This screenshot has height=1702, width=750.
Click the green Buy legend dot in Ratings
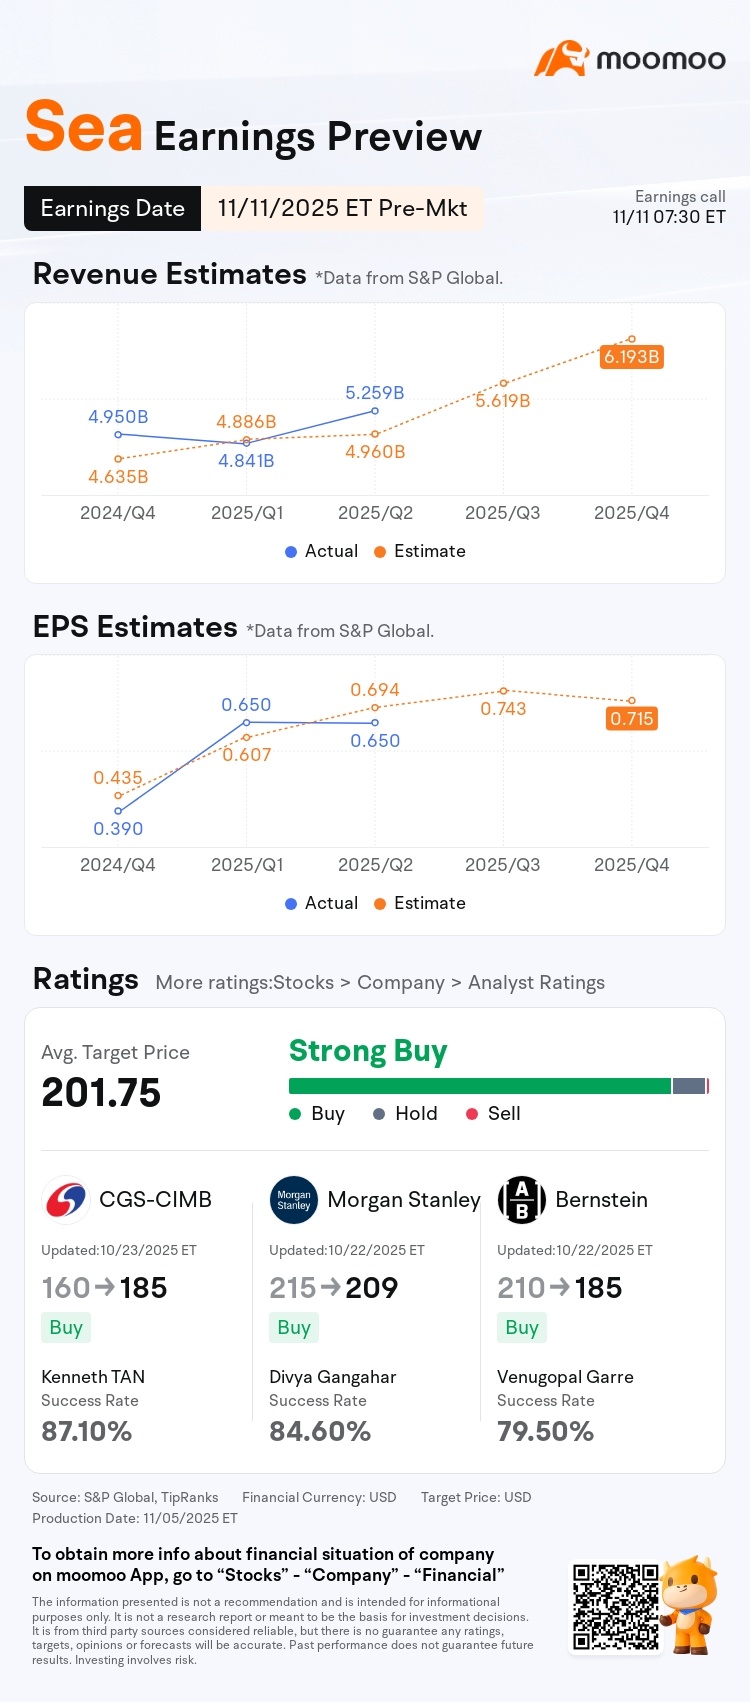pos(295,1114)
